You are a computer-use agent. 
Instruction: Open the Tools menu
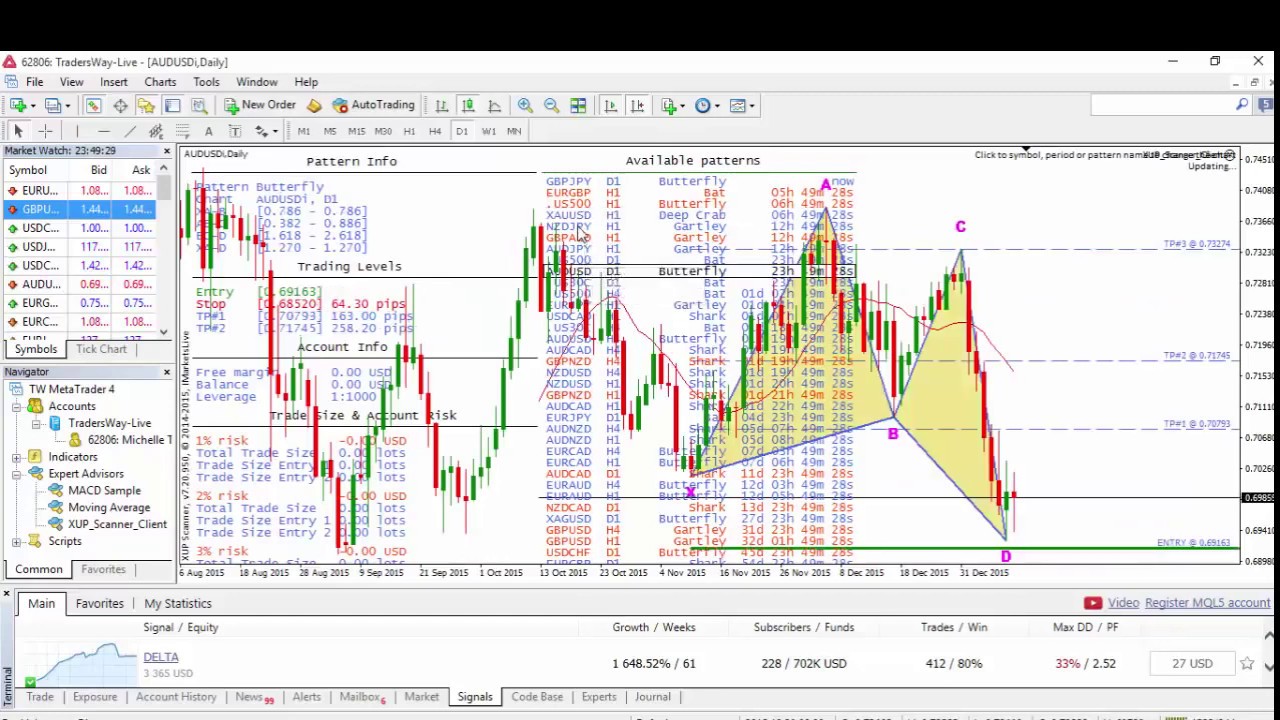[x=206, y=82]
